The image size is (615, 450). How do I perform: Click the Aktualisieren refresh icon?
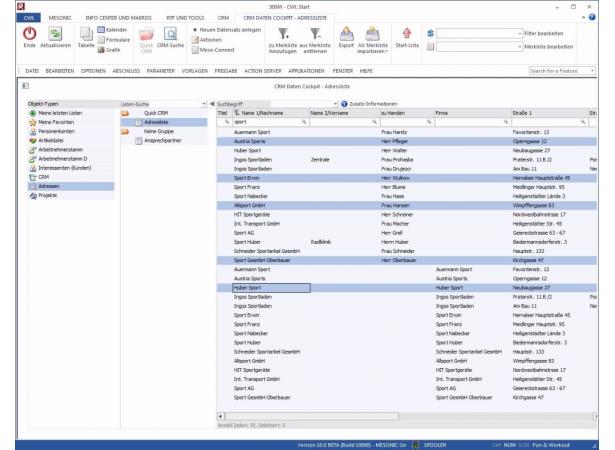coord(55,34)
